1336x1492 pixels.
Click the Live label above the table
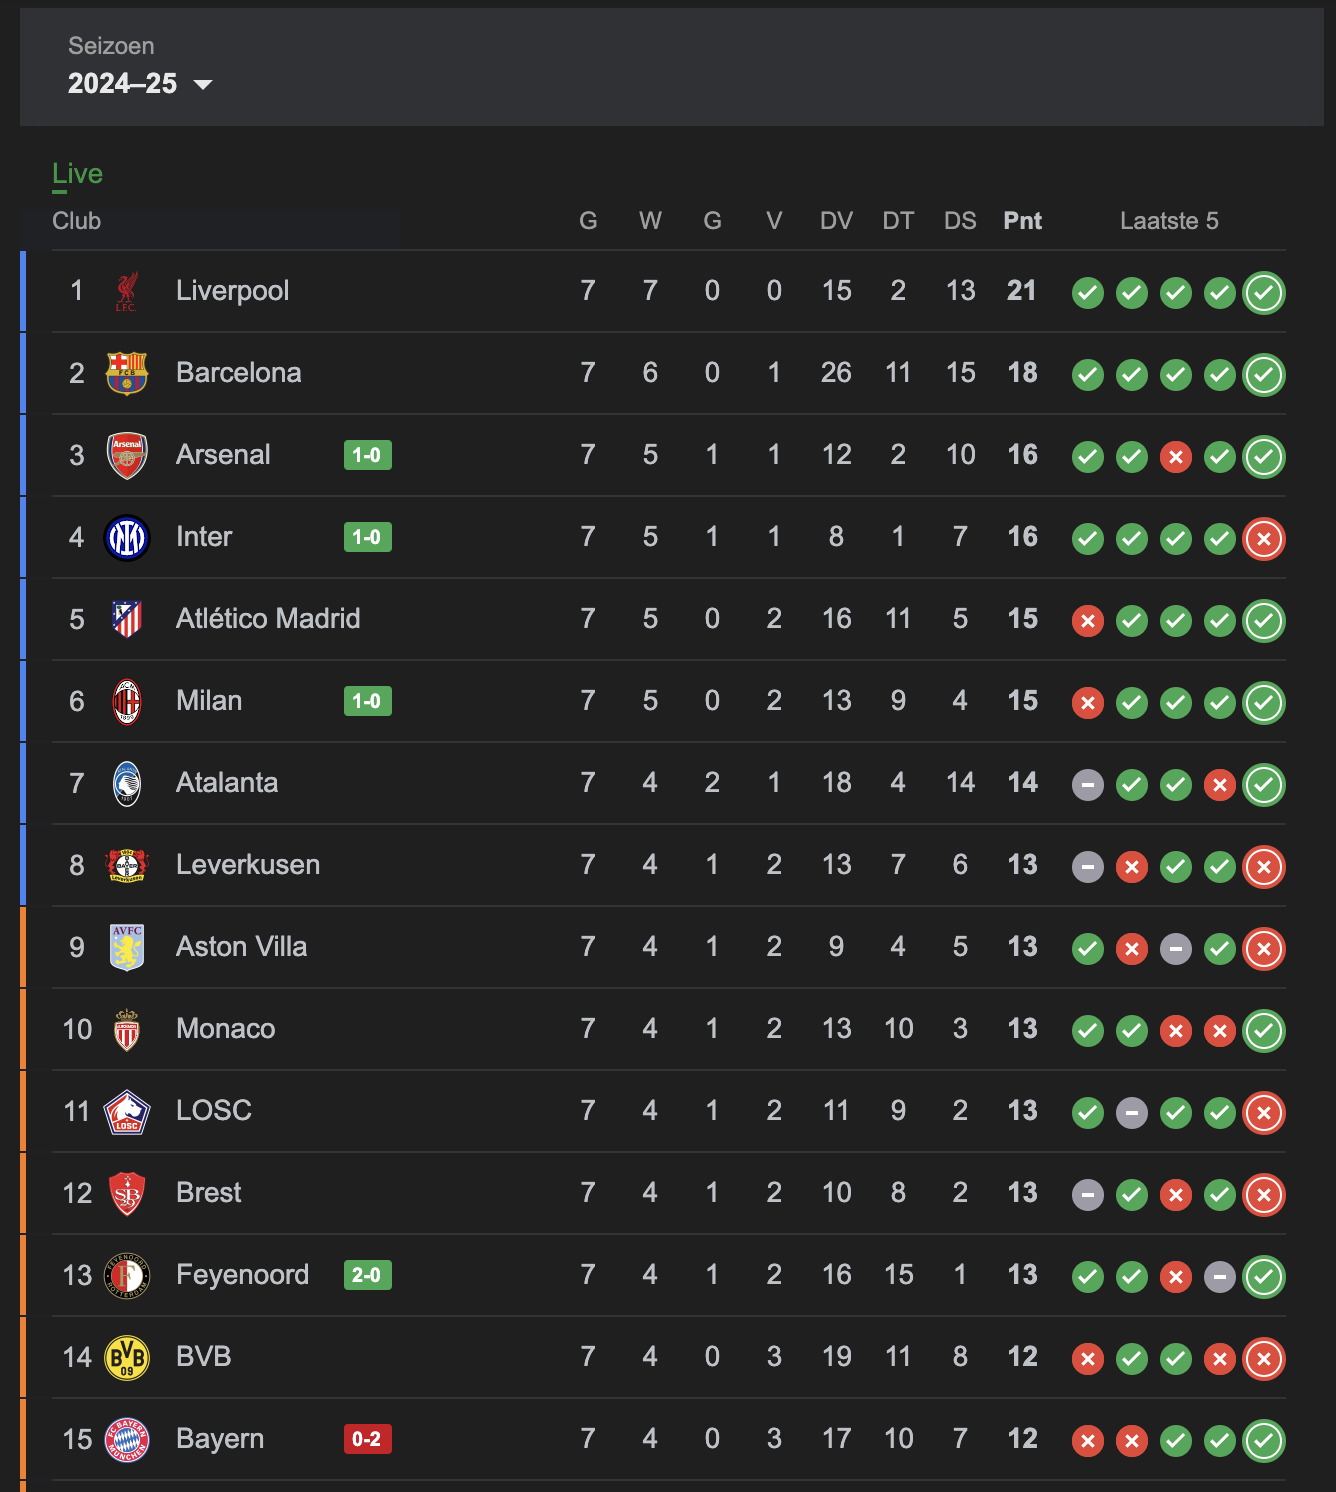(77, 174)
